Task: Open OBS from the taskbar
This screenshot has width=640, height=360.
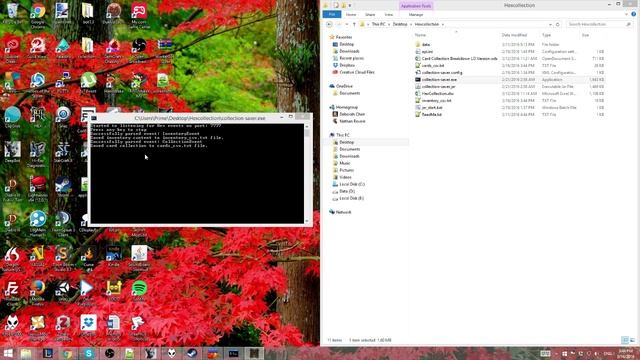Action: (x=109, y=353)
